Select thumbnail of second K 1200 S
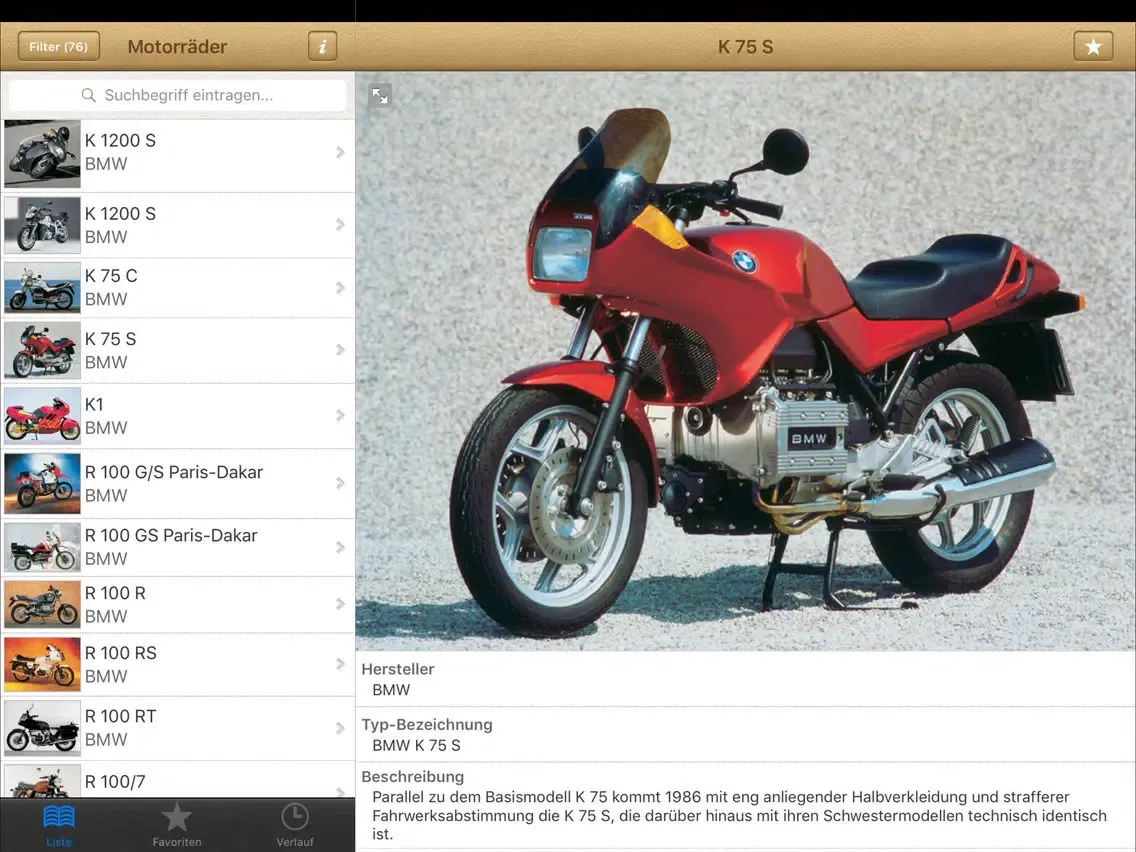Image resolution: width=1136 pixels, height=852 pixels. [42, 225]
